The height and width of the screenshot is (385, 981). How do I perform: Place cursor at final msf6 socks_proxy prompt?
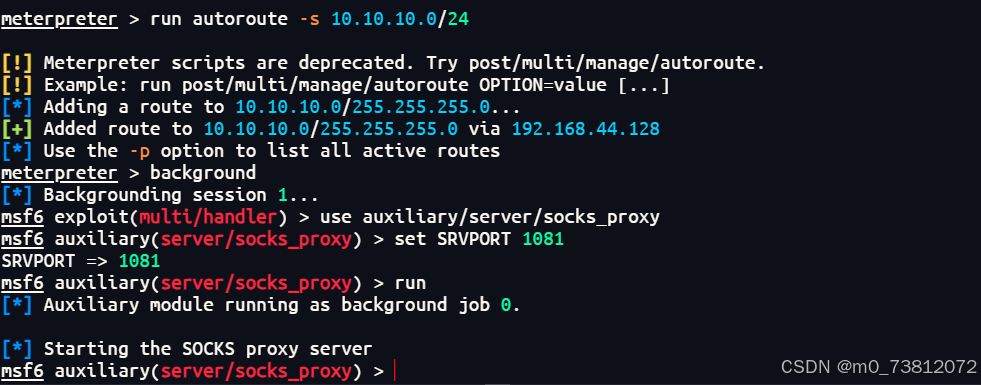coord(395,371)
